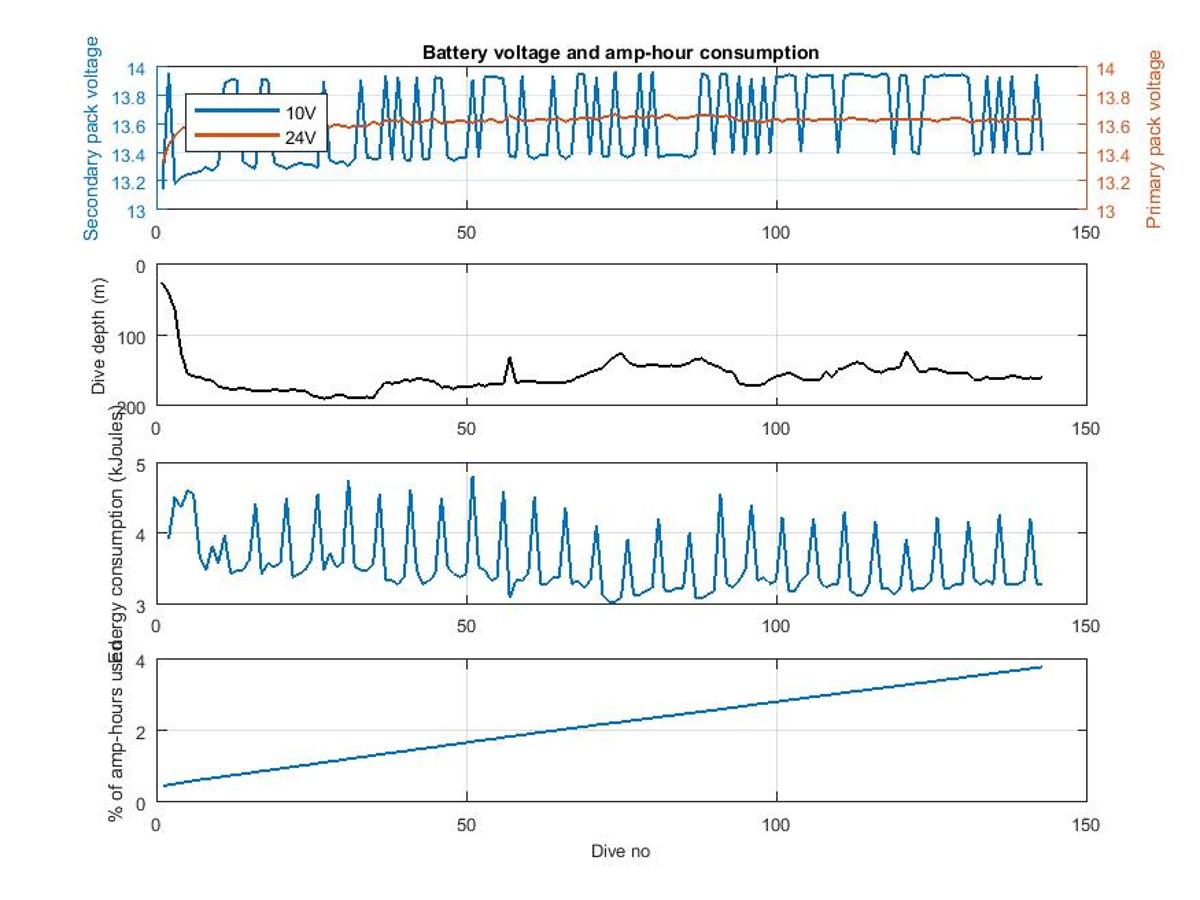Click y-axis tick "3" on the energy consumption plot
Screen dimensions: 1200x900
[x=142, y=605]
